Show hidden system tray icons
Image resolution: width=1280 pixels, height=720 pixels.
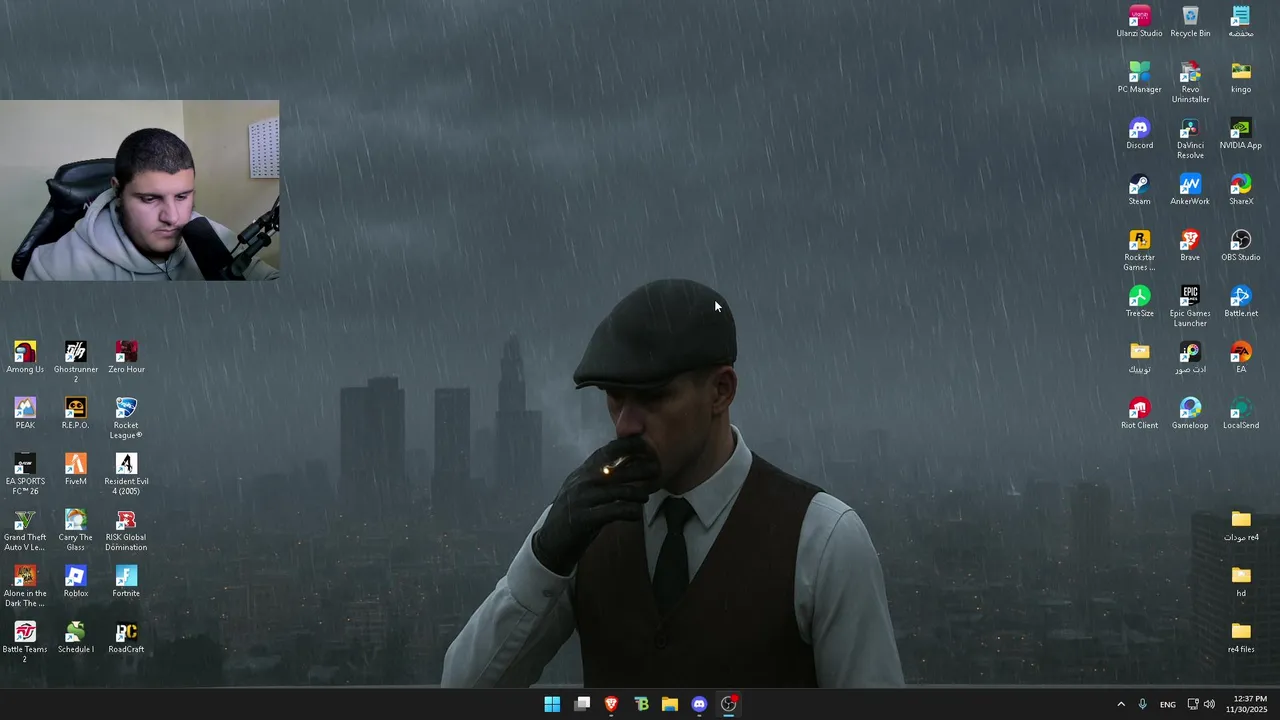coord(1121,704)
